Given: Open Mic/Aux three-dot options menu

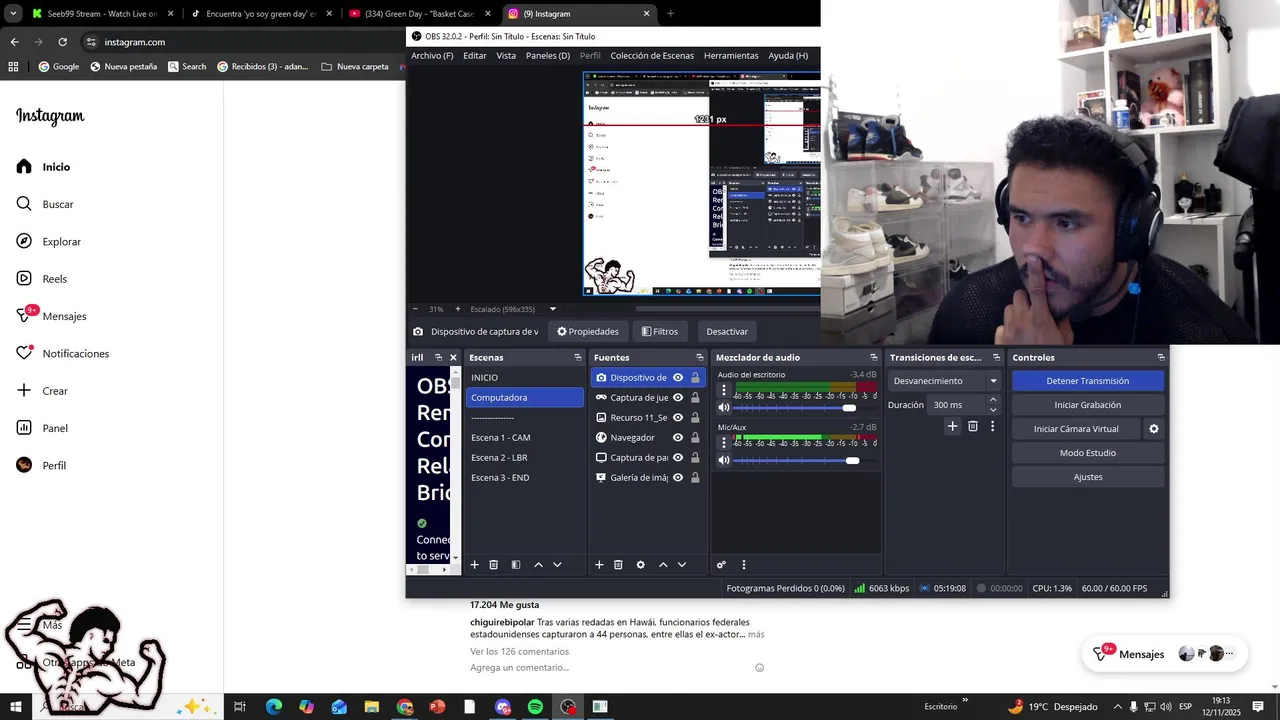Looking at the screenshot, I should (x=724, y=443).
